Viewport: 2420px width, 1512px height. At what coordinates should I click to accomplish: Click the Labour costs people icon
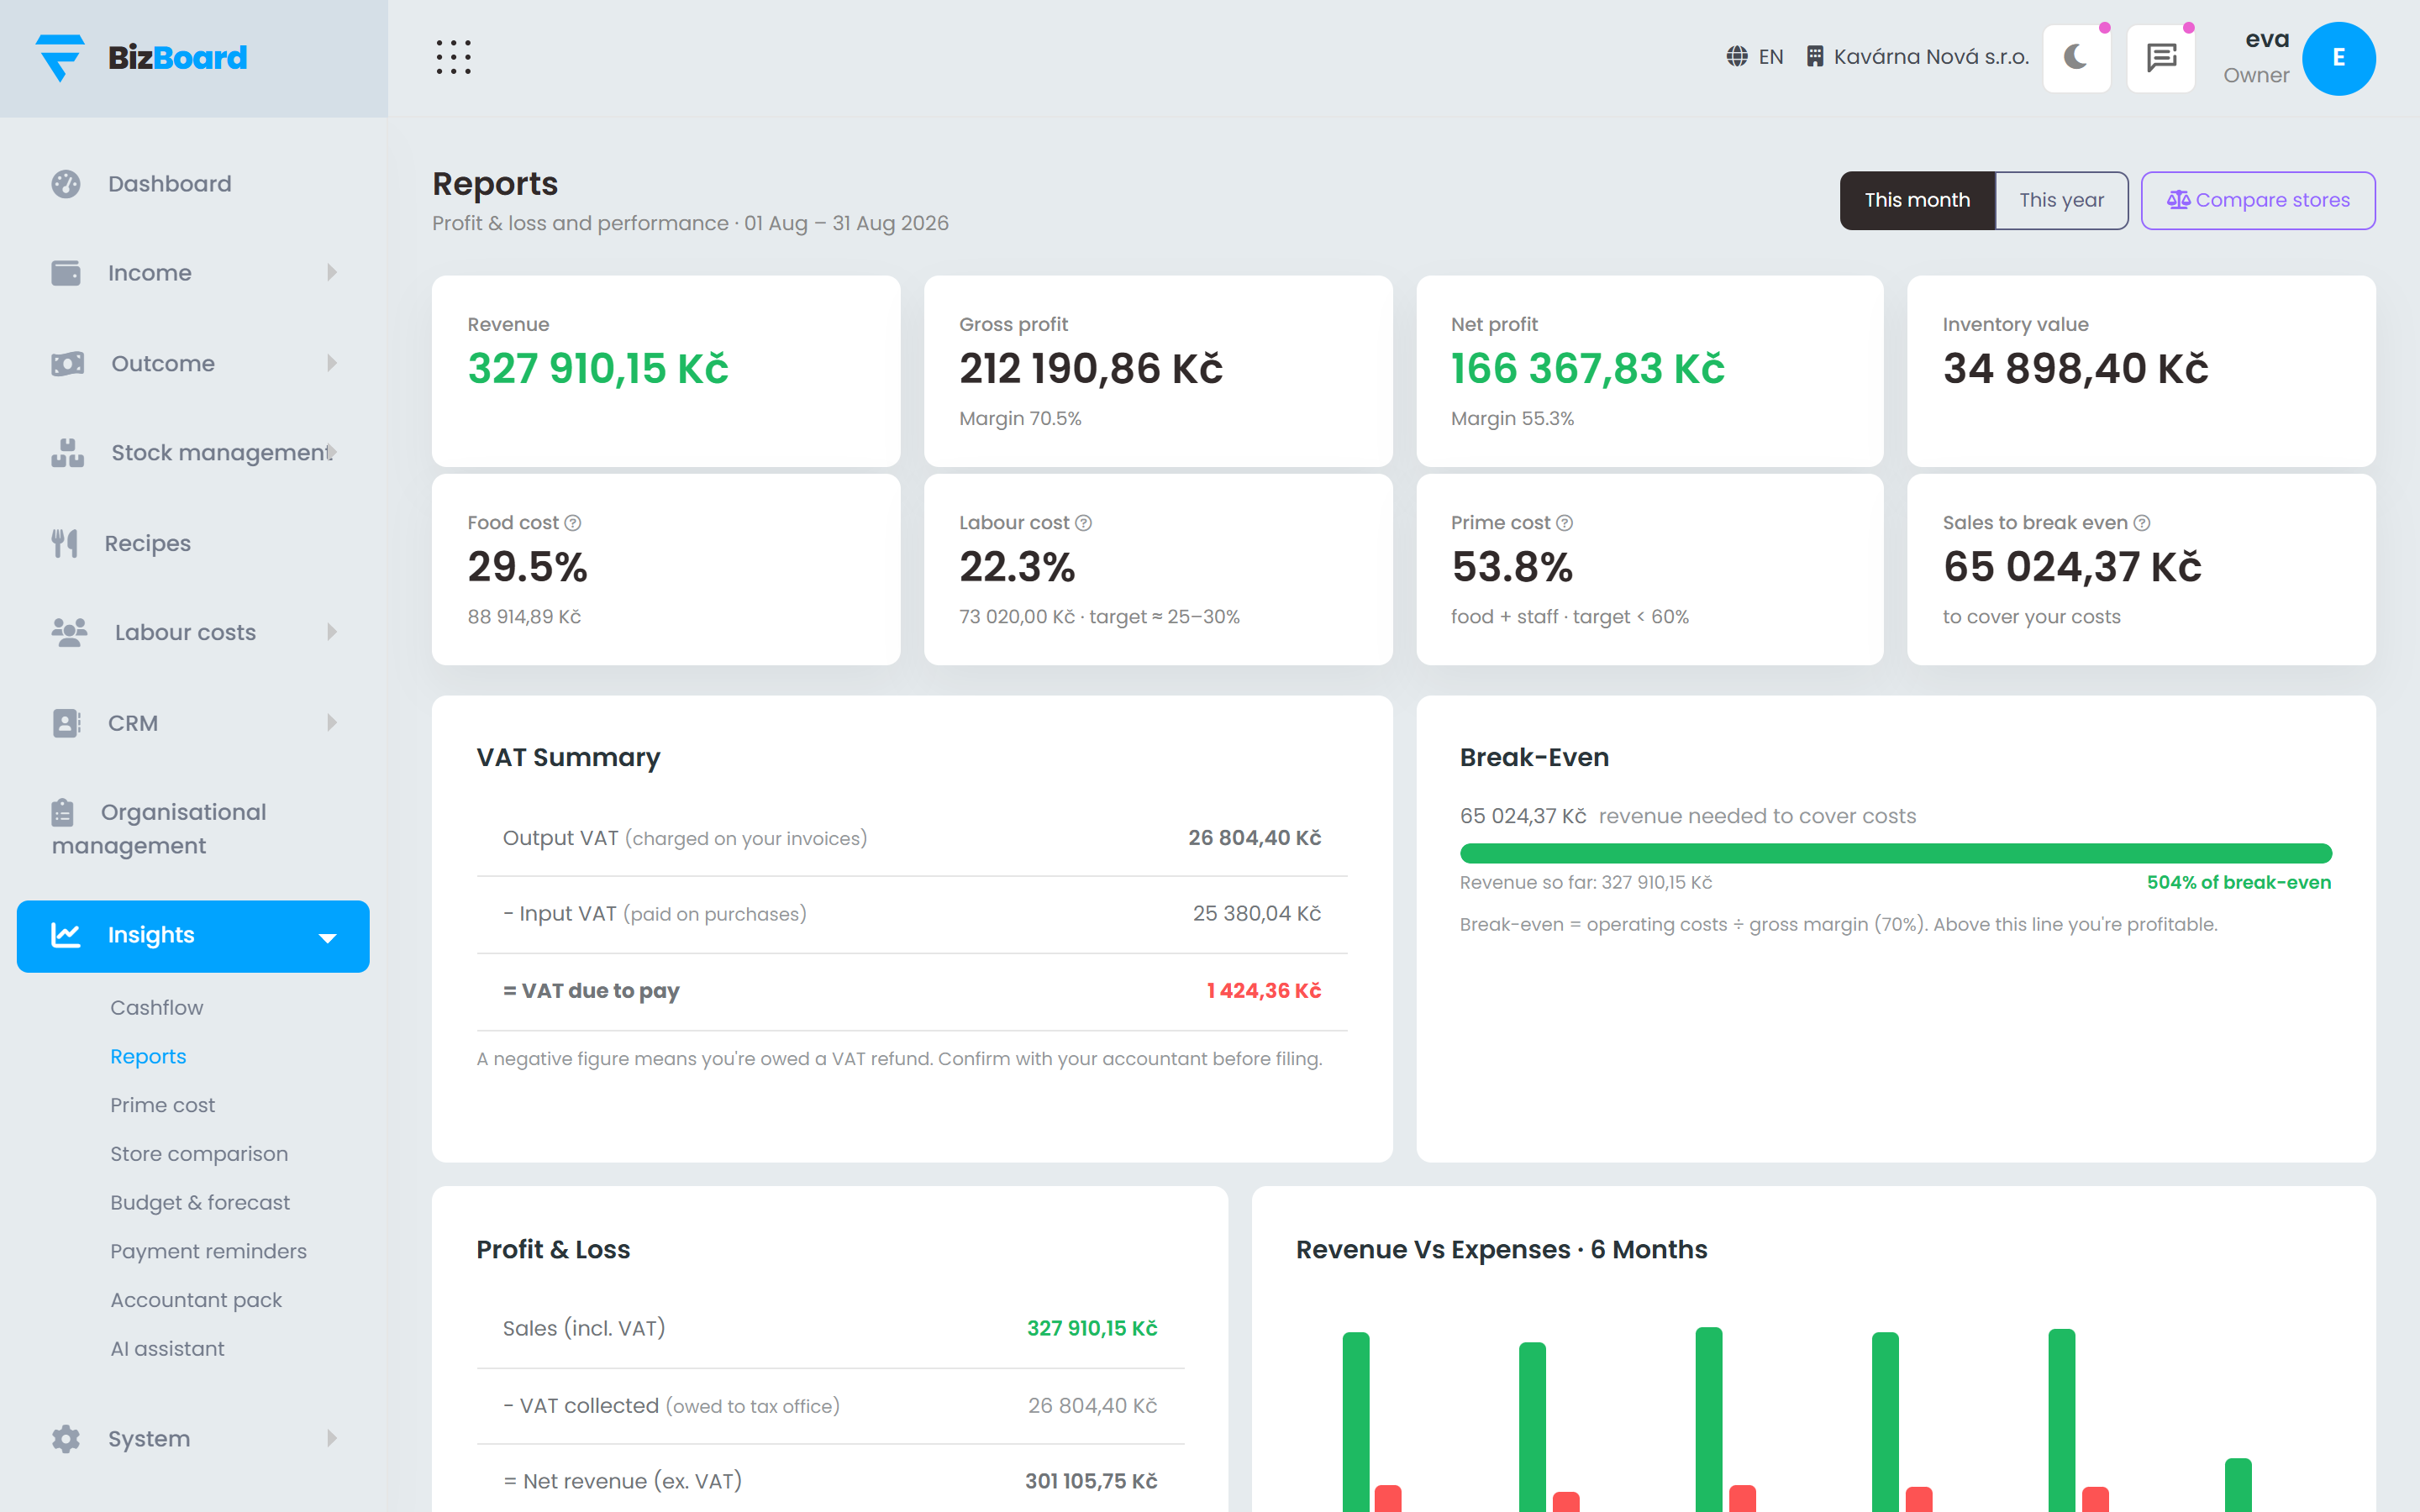[70, 632]
